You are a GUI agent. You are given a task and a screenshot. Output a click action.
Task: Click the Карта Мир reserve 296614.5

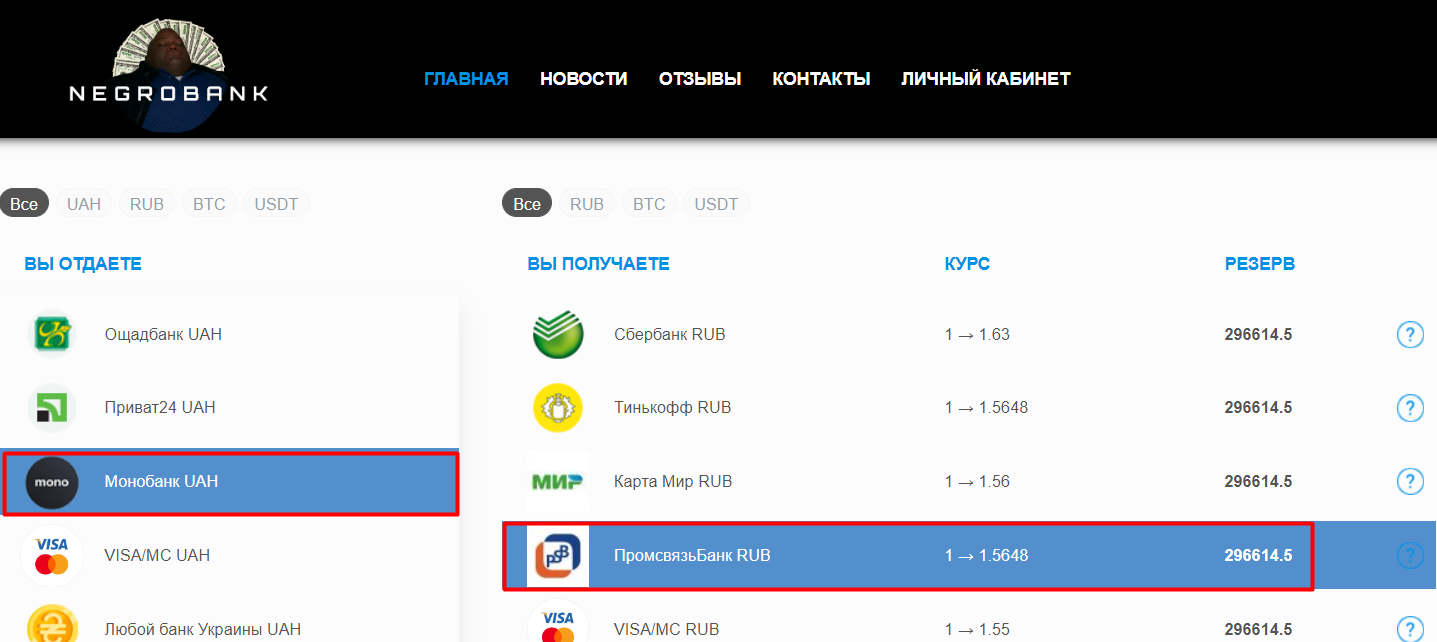pos(1258,482)
